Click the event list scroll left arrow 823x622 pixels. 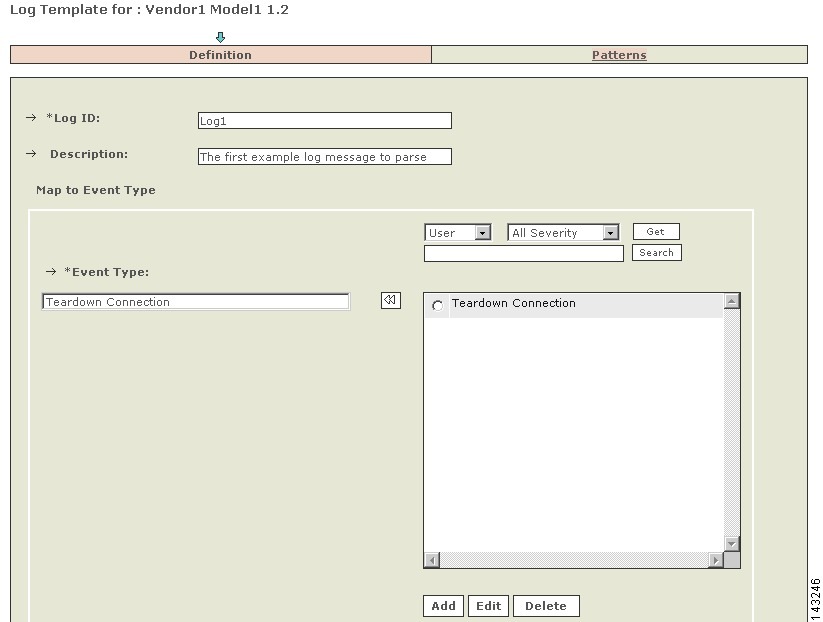(x=432, y=560)
